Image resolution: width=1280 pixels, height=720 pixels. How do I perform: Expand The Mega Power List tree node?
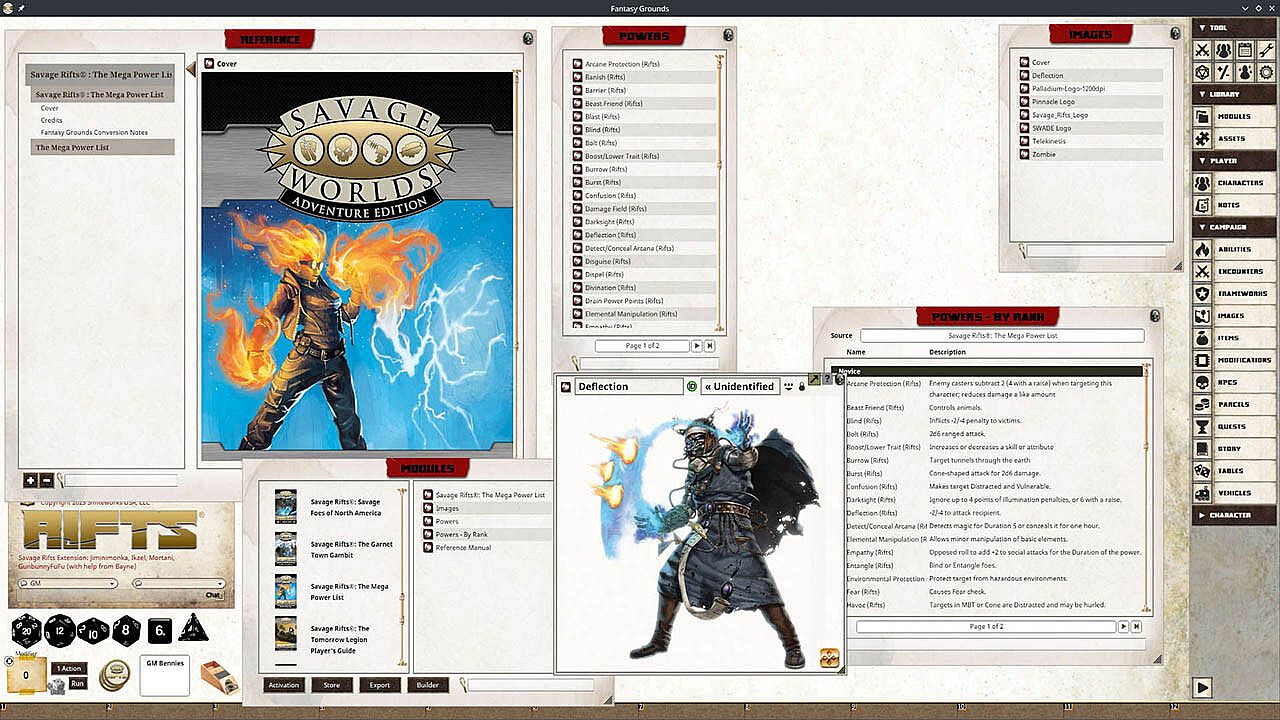(x=100, y=147)
